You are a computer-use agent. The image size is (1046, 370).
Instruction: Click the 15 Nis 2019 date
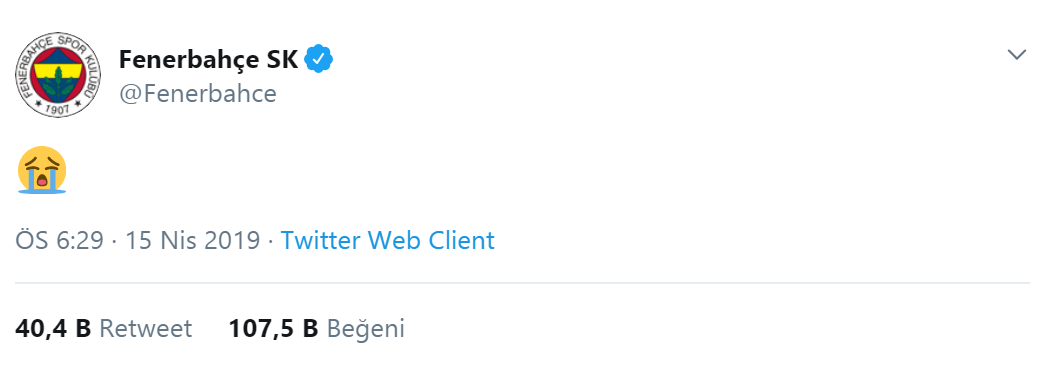192,240
